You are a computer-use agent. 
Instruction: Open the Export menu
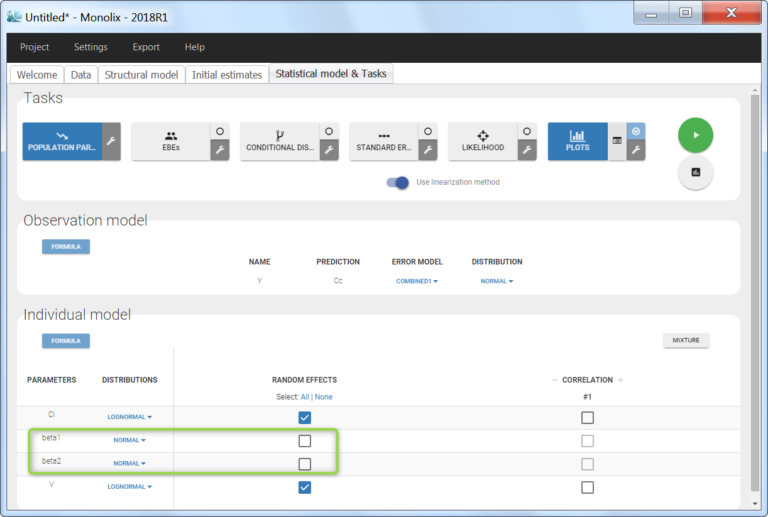146,47
